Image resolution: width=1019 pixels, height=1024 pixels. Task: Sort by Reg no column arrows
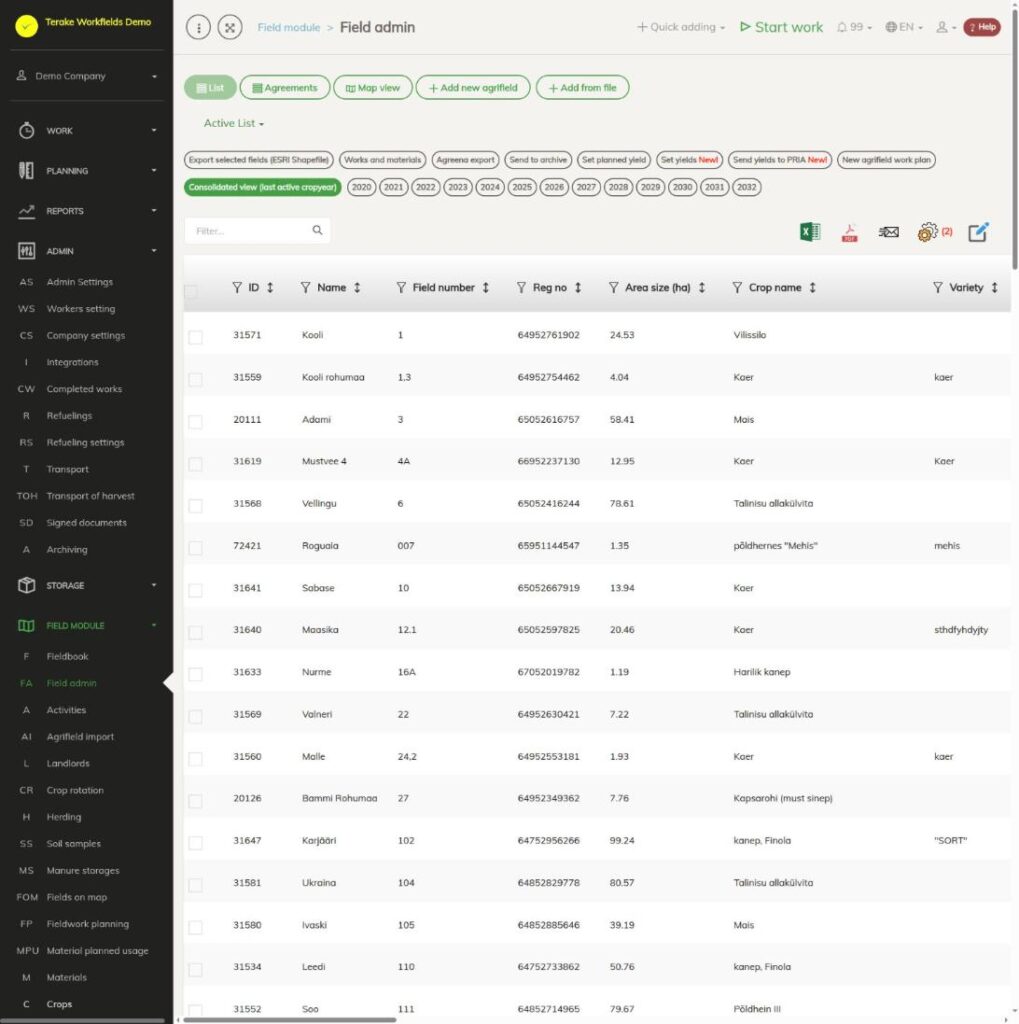click(x=578, y=287)
